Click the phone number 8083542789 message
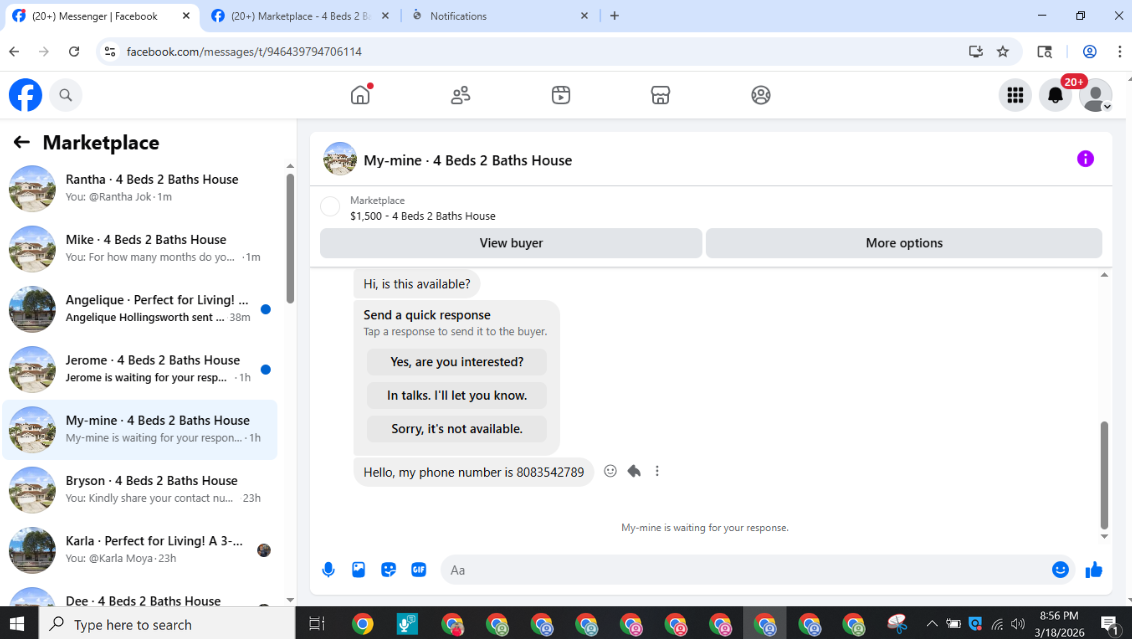 (474, 472)
